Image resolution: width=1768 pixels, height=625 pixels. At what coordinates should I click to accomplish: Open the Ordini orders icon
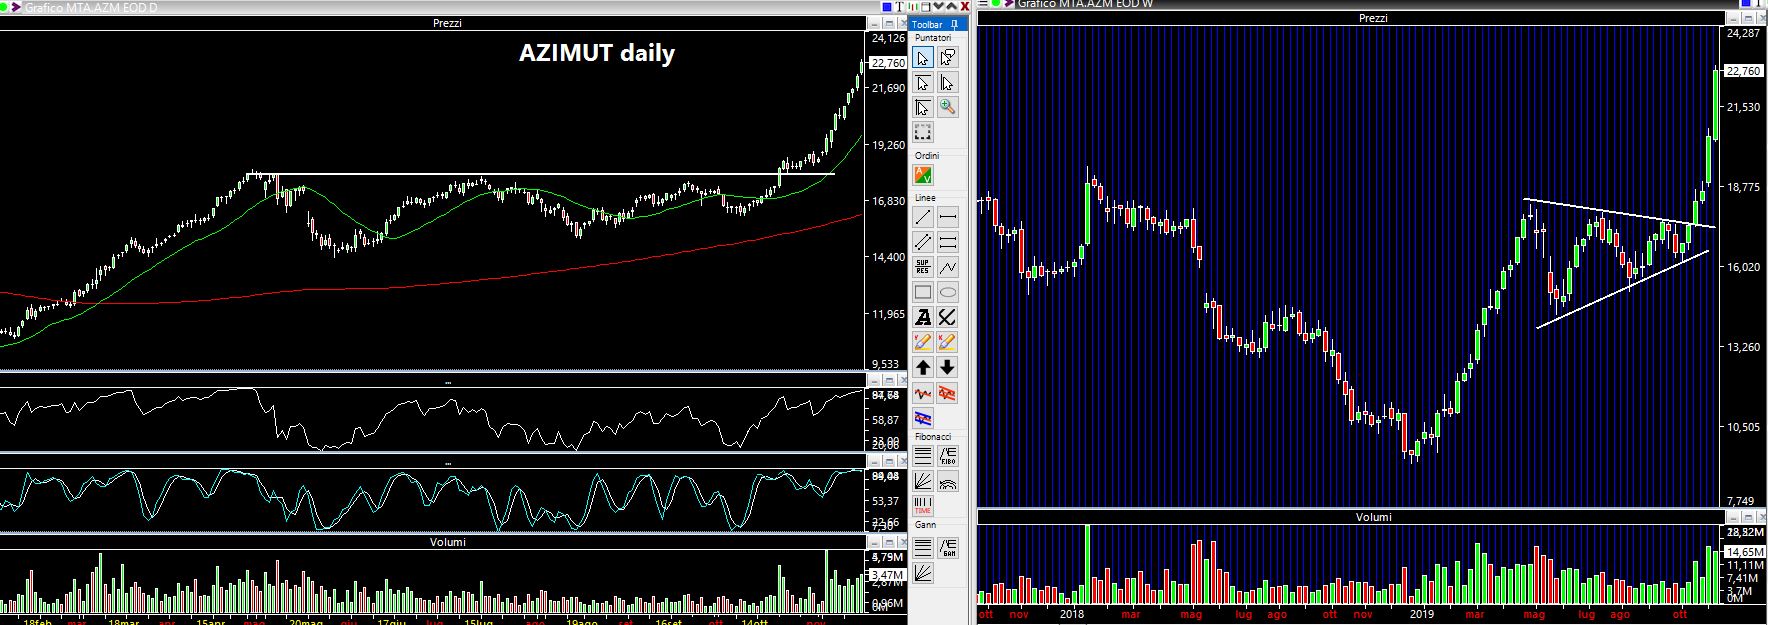click(x=923, y=175)
